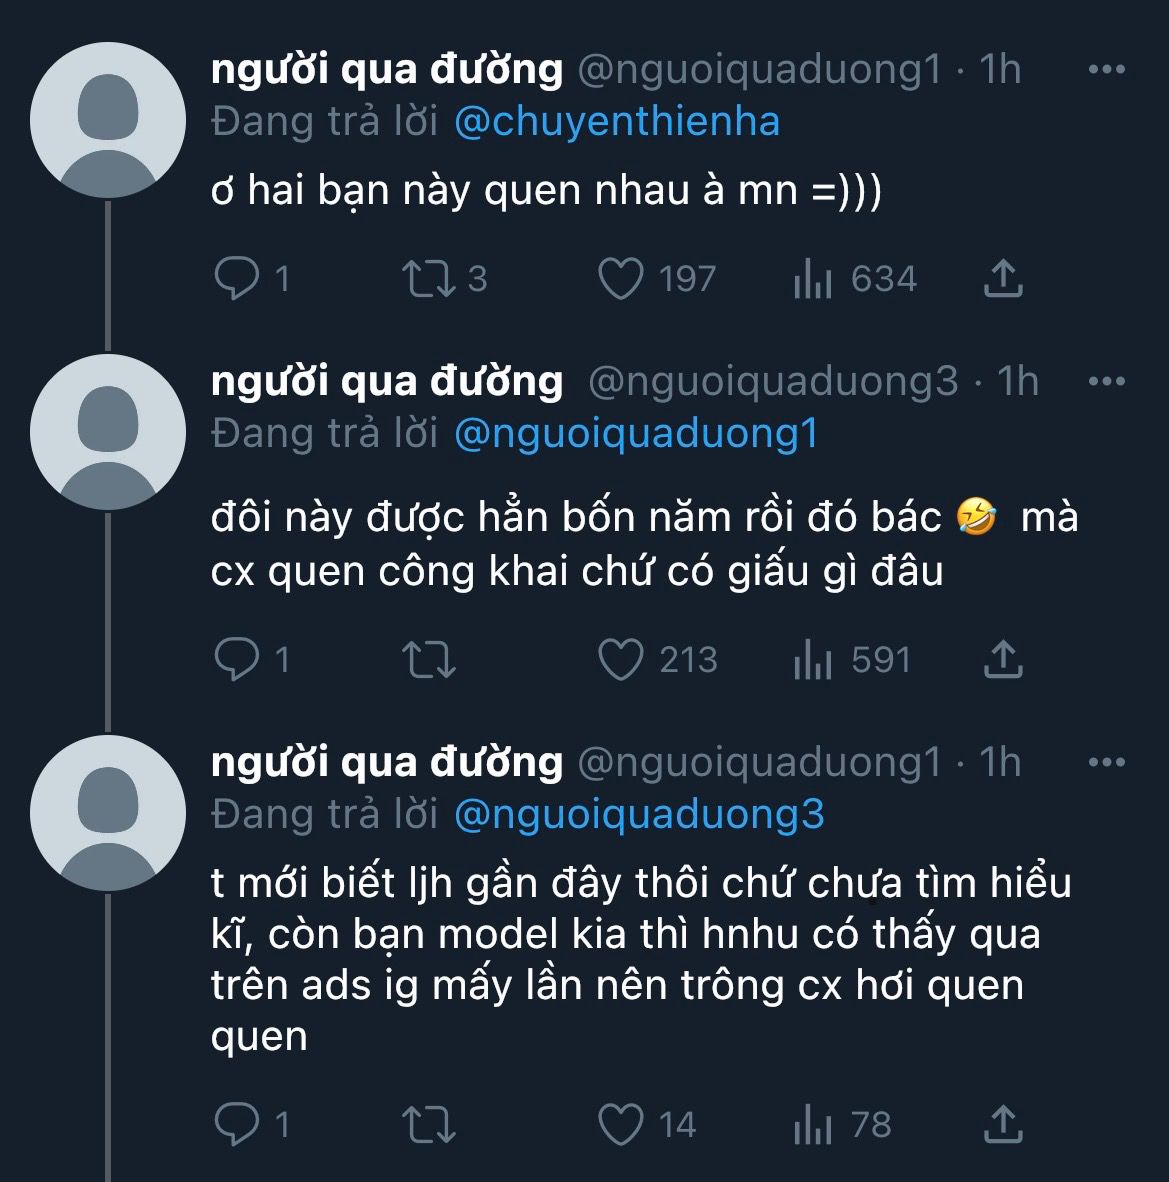This screenshot has height=1182, width=1169.
Task: Share the first tweet about hai bạn
Action: [x=1003, y=278]
